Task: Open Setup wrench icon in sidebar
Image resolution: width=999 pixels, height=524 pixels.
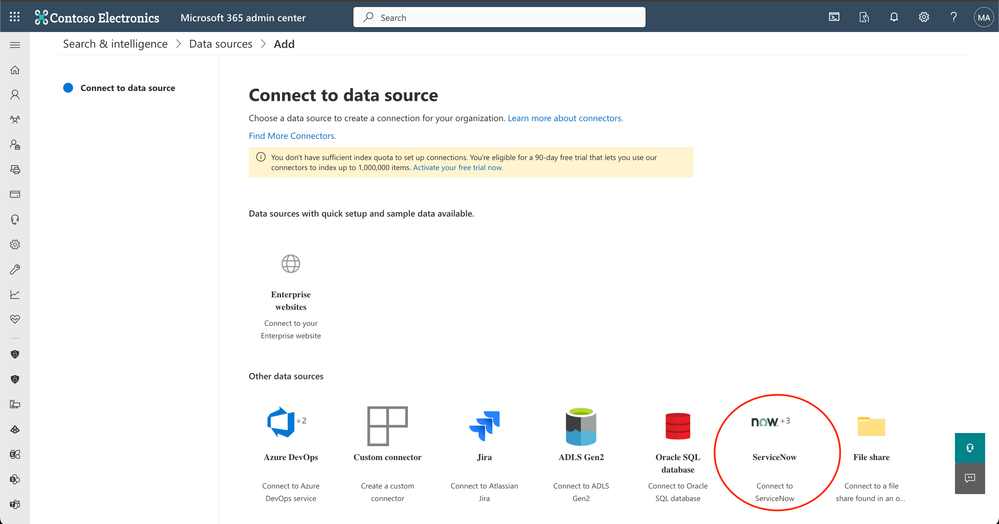Action: click(x=15, y=270)
